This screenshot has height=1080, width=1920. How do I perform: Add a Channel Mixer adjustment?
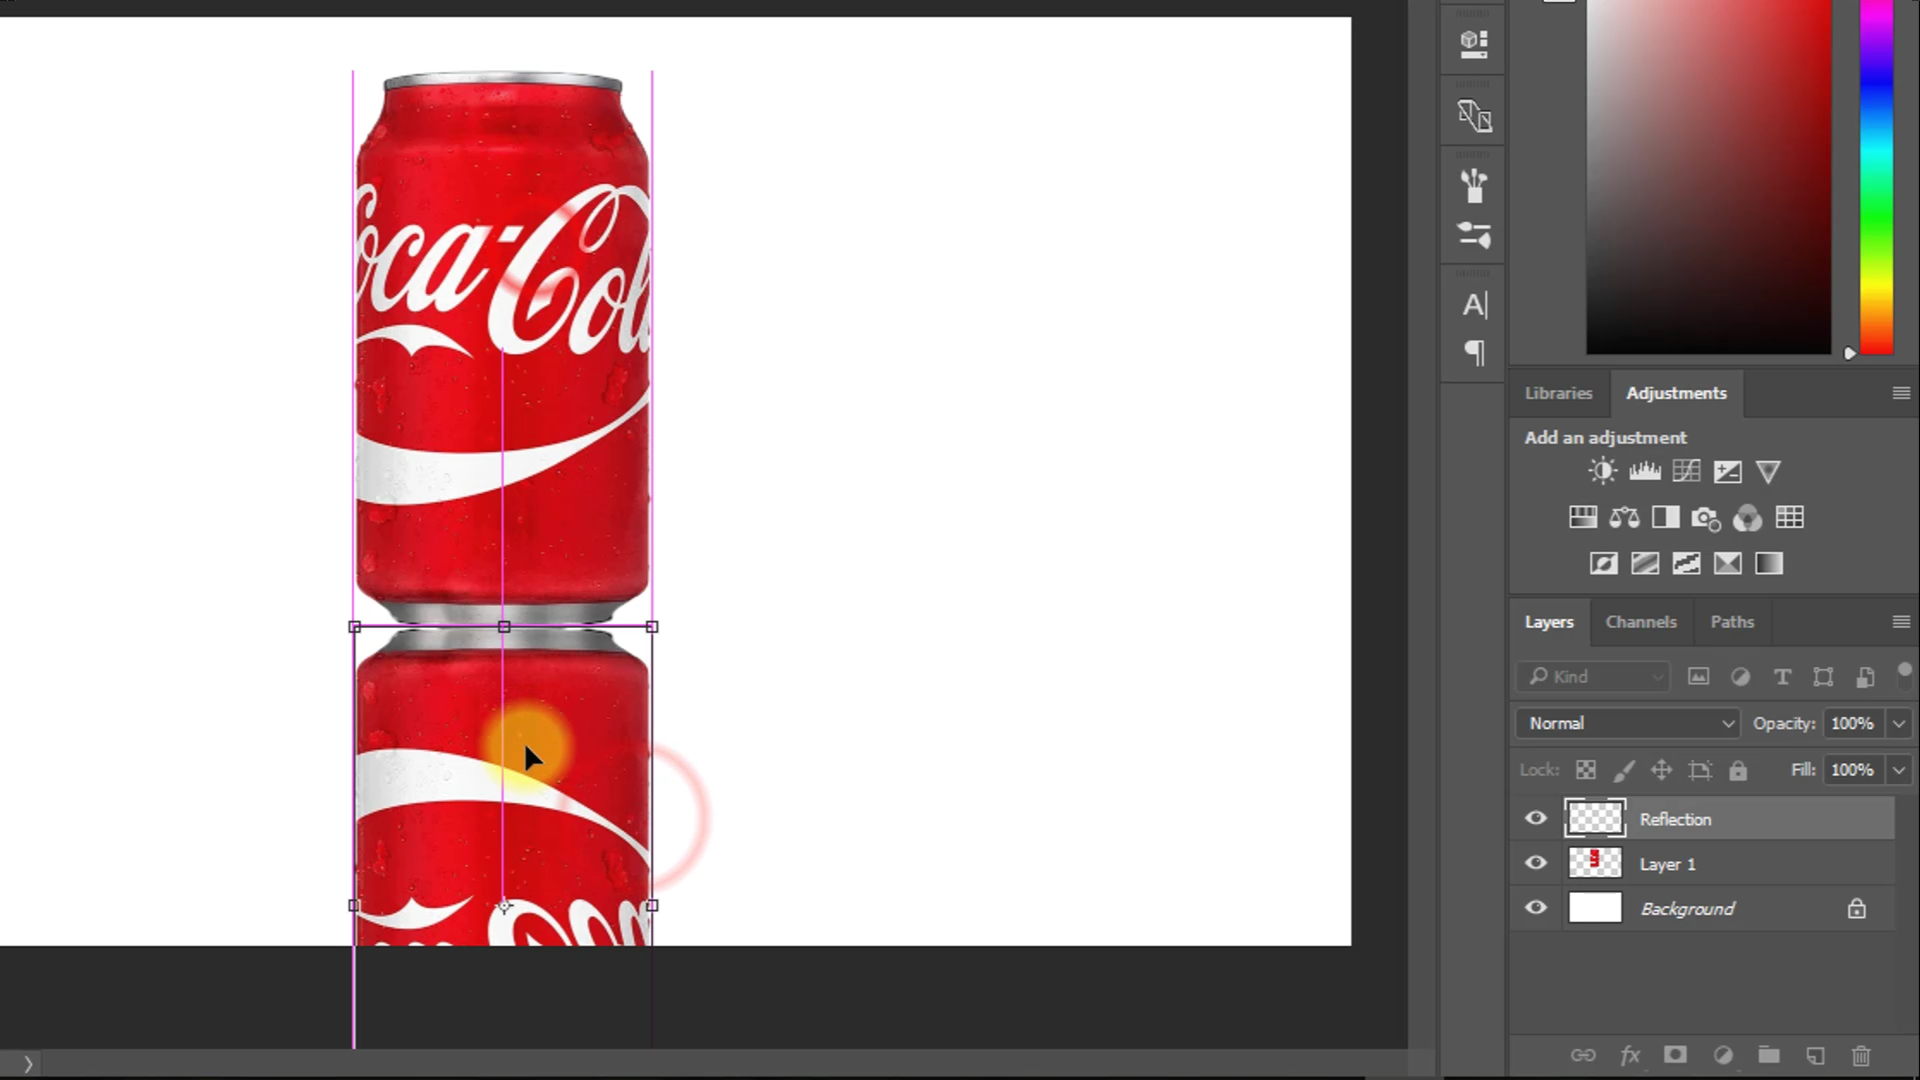pyautogui.click(x=1747, y=518)
